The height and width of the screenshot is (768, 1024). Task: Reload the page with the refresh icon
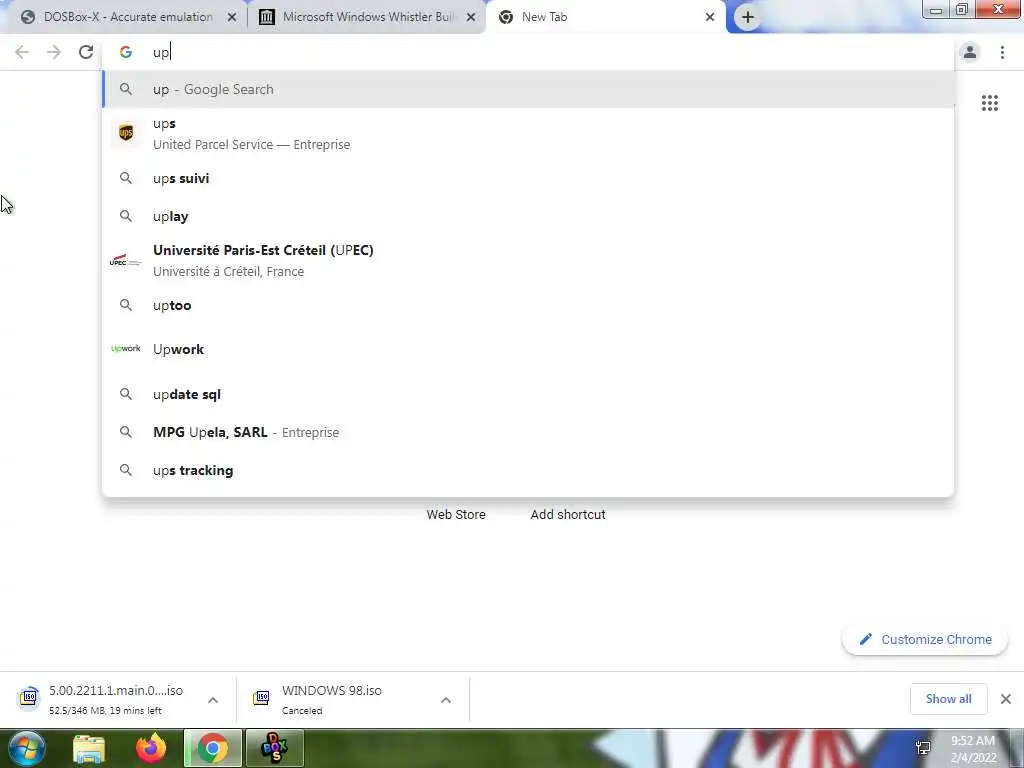(x=86, y=52)
